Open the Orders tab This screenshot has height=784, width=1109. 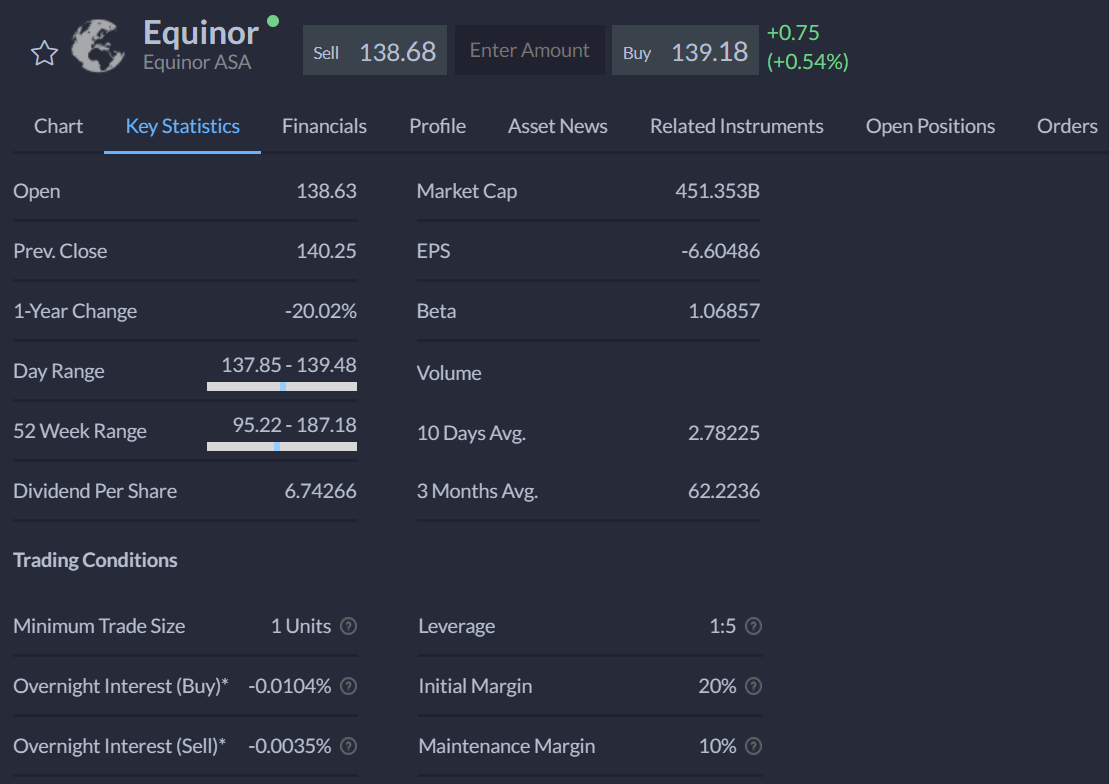click(1067, 126)
